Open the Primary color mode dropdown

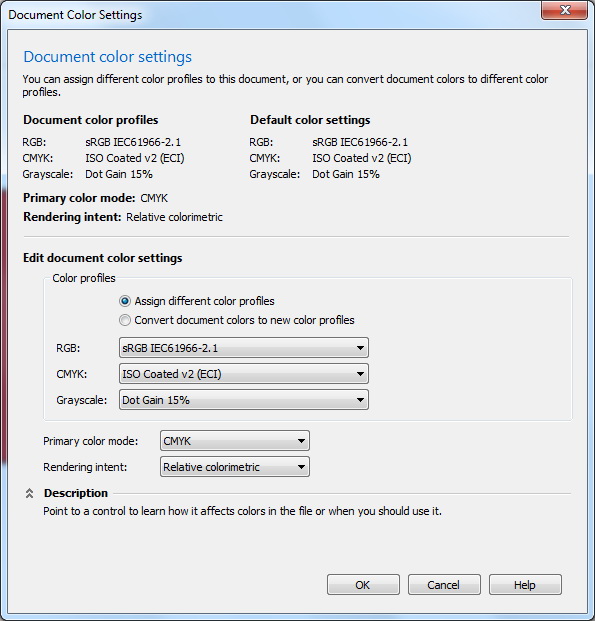click(x=235, y=441)
